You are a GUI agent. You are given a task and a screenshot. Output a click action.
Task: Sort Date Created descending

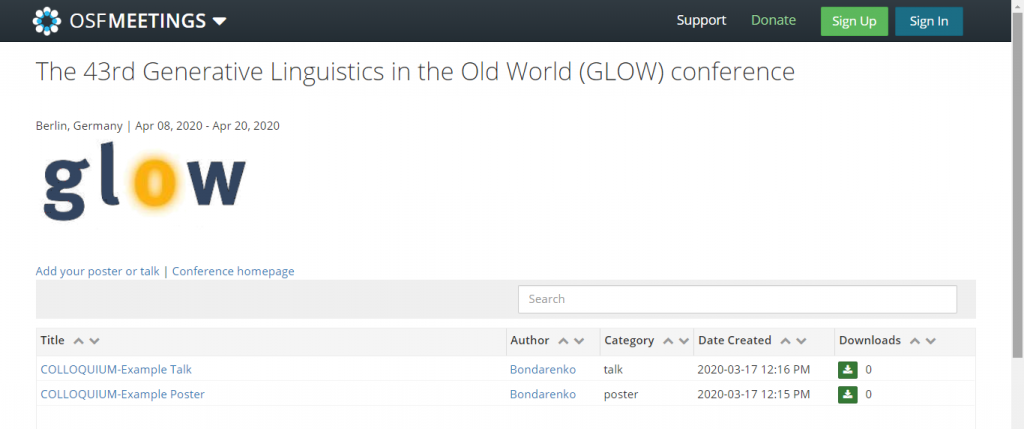801,341
